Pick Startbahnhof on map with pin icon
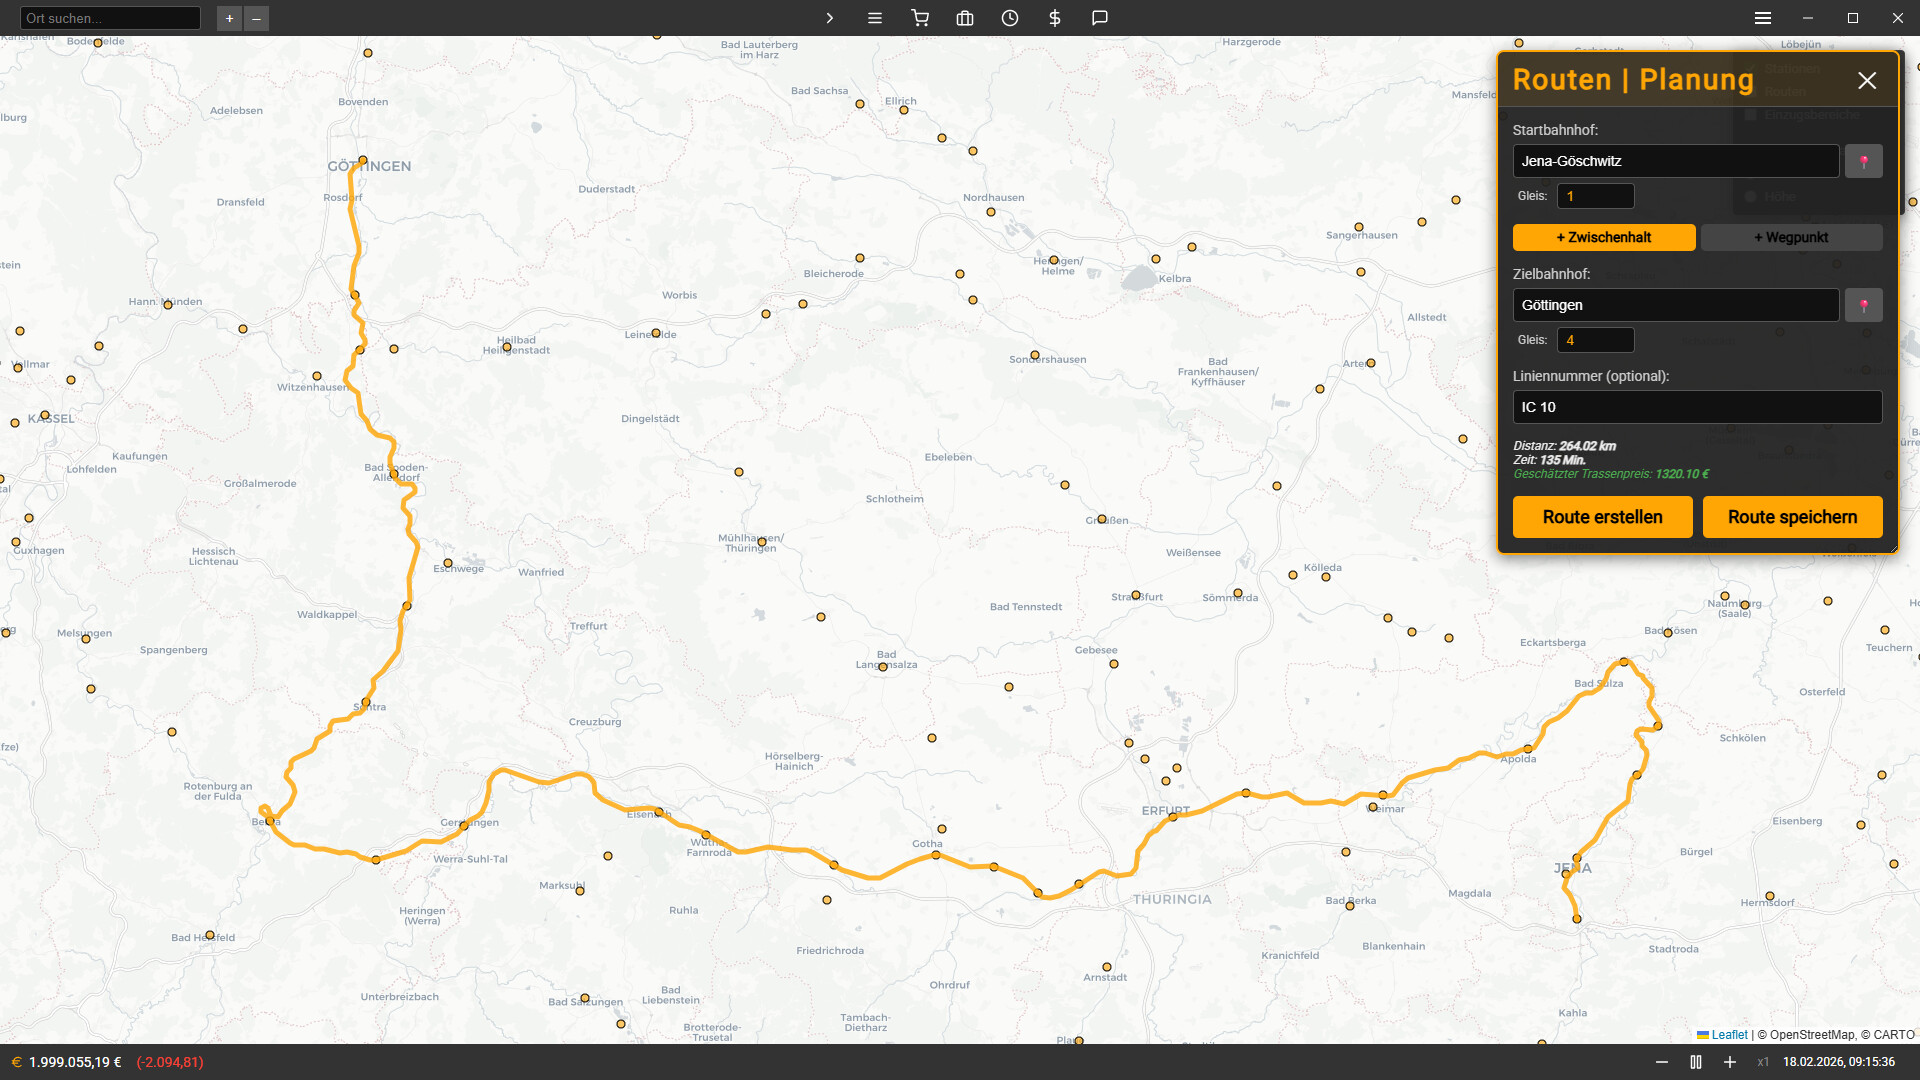This screenshot has height=1080, width=1920. click(x=1863, y=161)
